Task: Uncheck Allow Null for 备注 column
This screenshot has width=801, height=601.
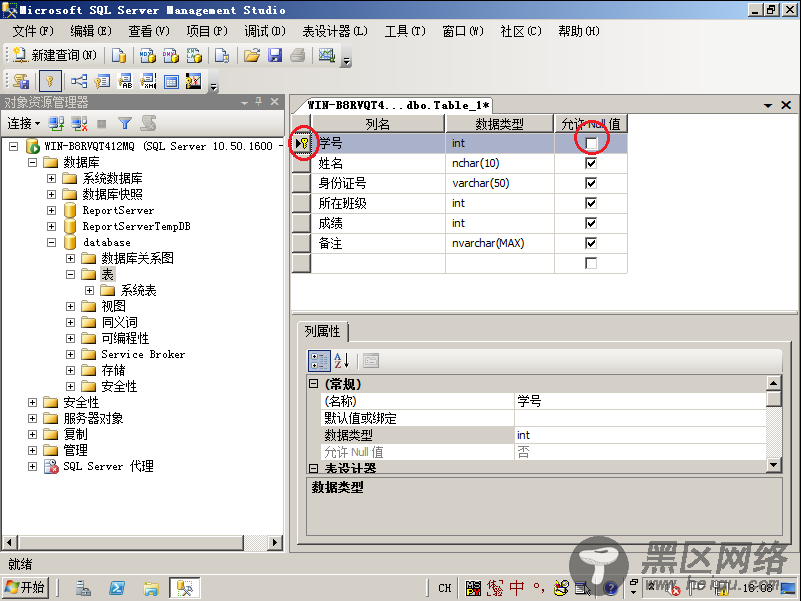Action: 591,243
